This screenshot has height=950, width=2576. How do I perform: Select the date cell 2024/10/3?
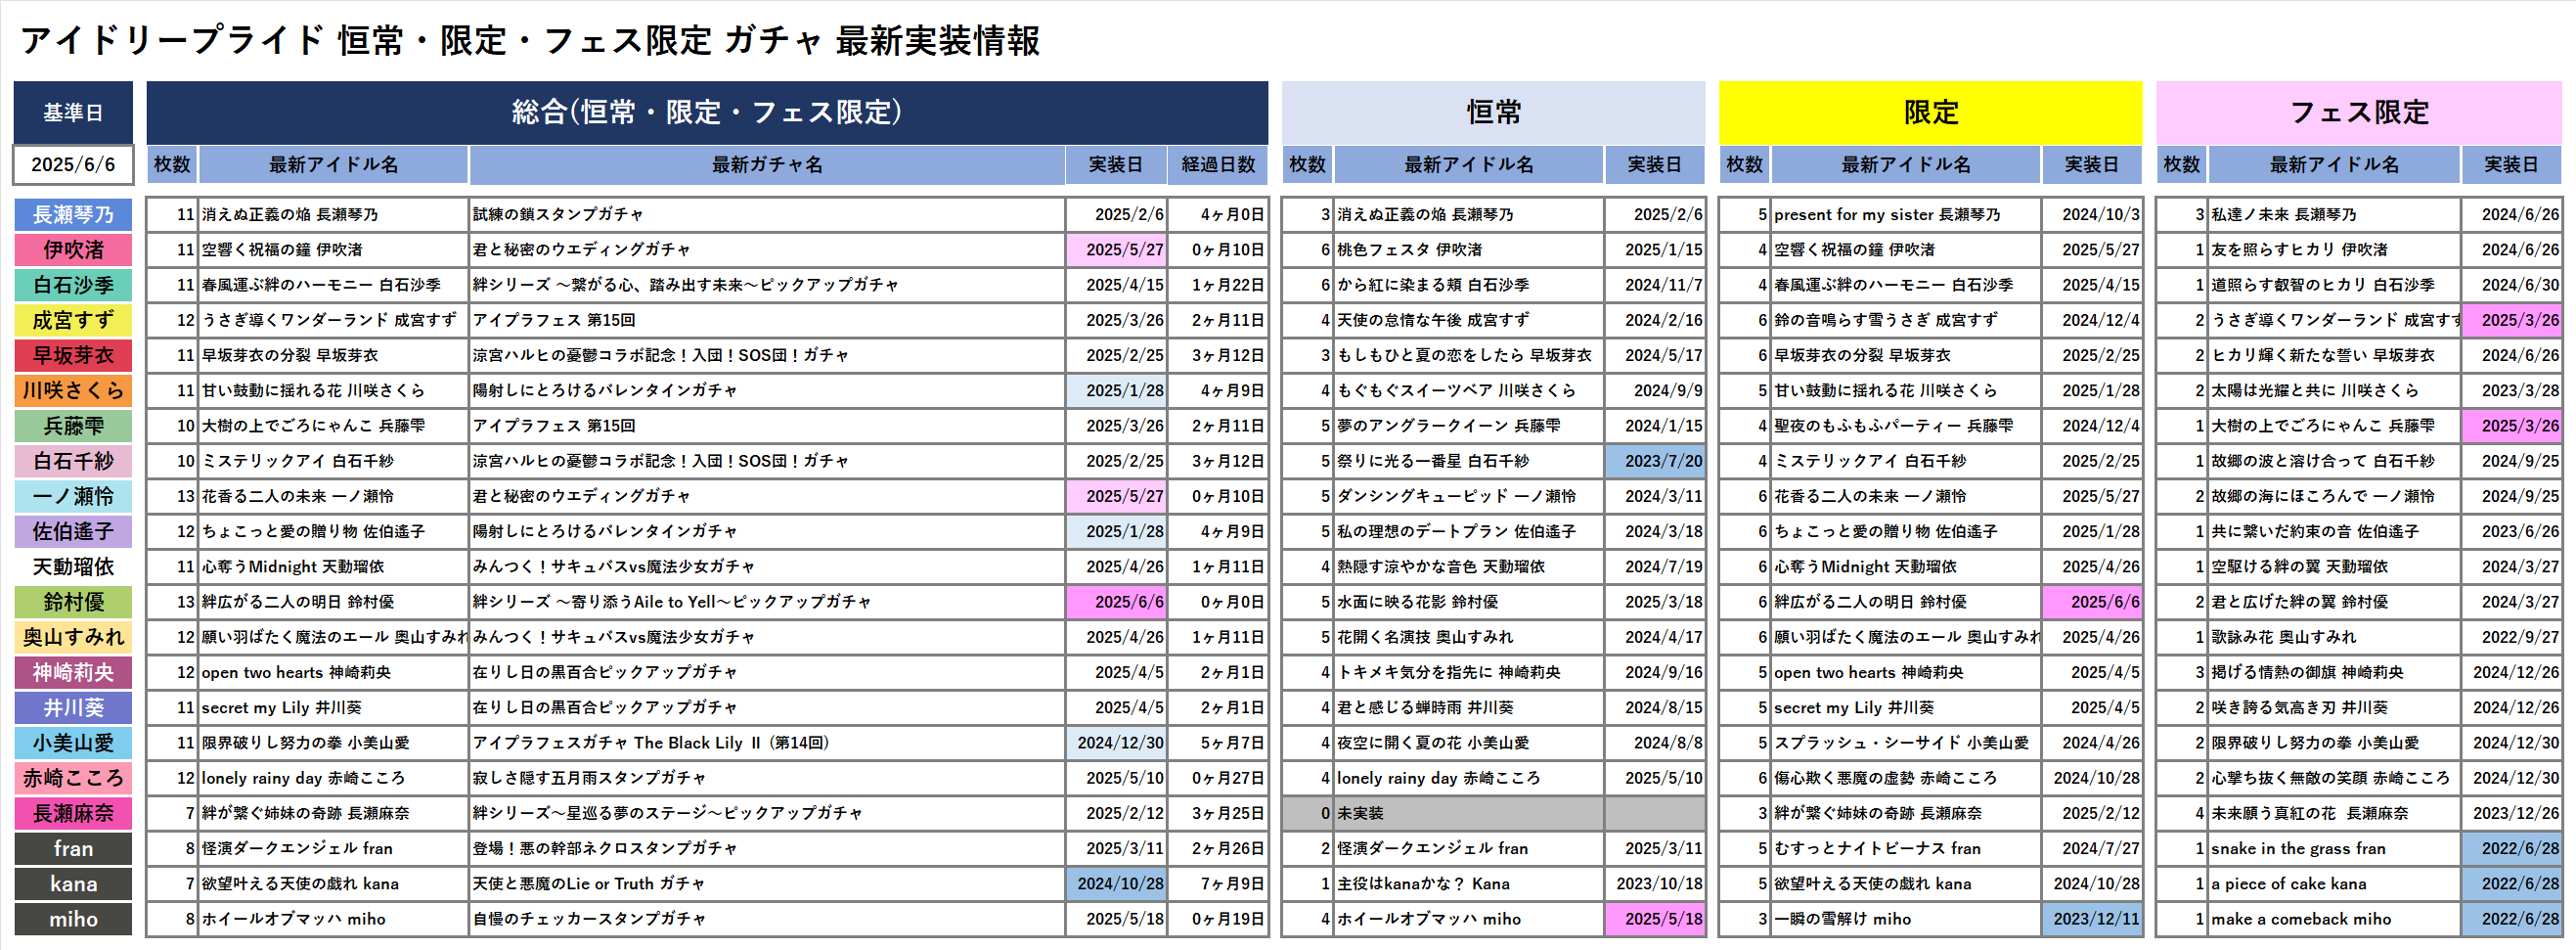(x=2092, y=215)
